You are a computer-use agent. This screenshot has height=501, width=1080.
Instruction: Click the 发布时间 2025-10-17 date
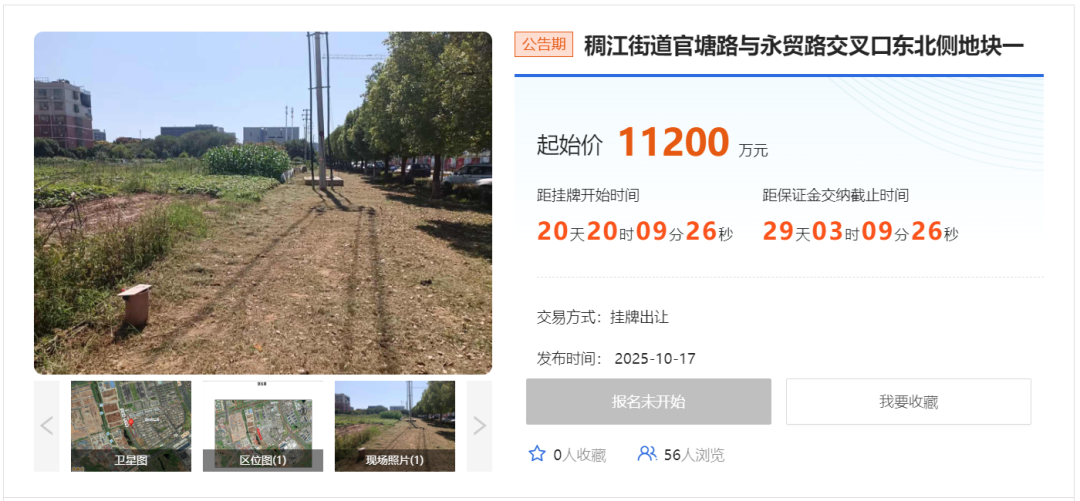pos(616,359)
